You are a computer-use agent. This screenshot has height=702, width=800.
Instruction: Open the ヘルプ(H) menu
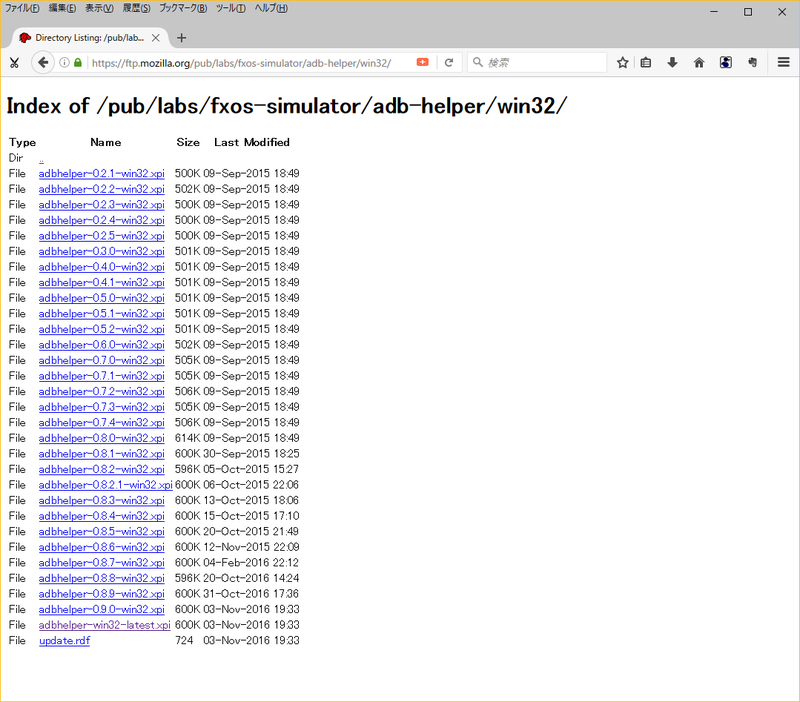tap(271, 8)
